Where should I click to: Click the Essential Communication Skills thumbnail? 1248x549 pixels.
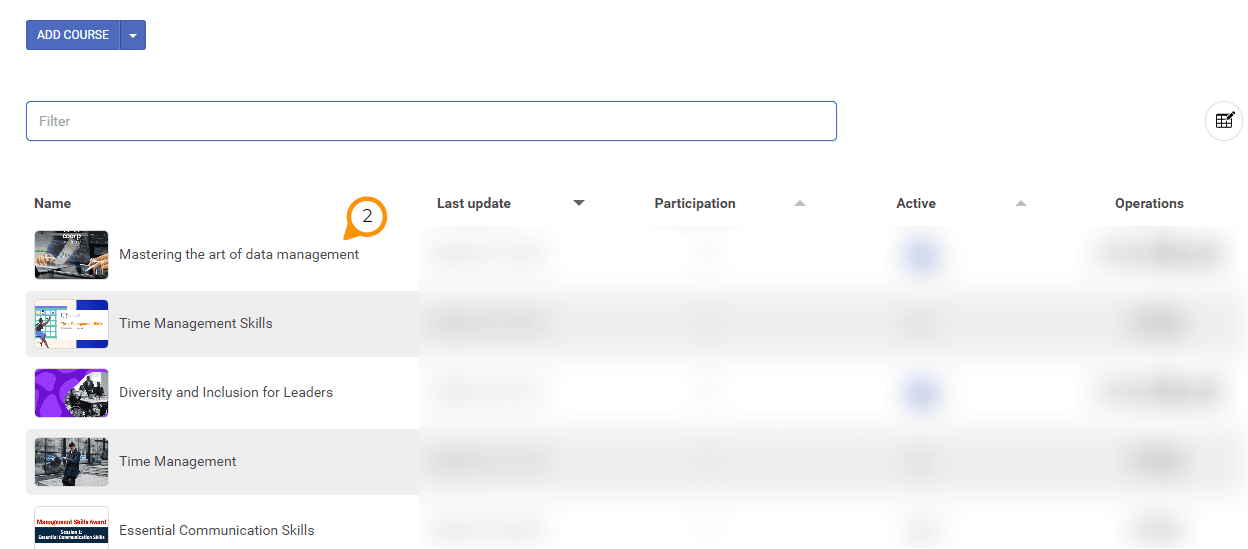(x=71, y=528)
